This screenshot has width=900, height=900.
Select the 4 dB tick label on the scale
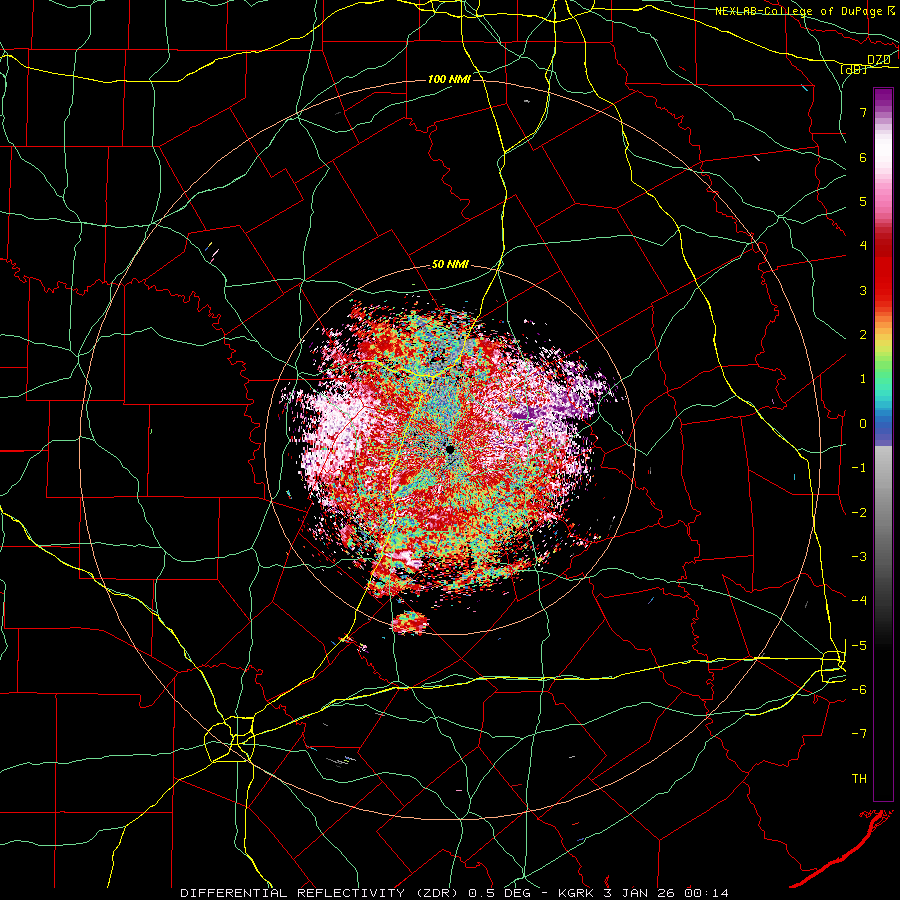coord(863,246)
